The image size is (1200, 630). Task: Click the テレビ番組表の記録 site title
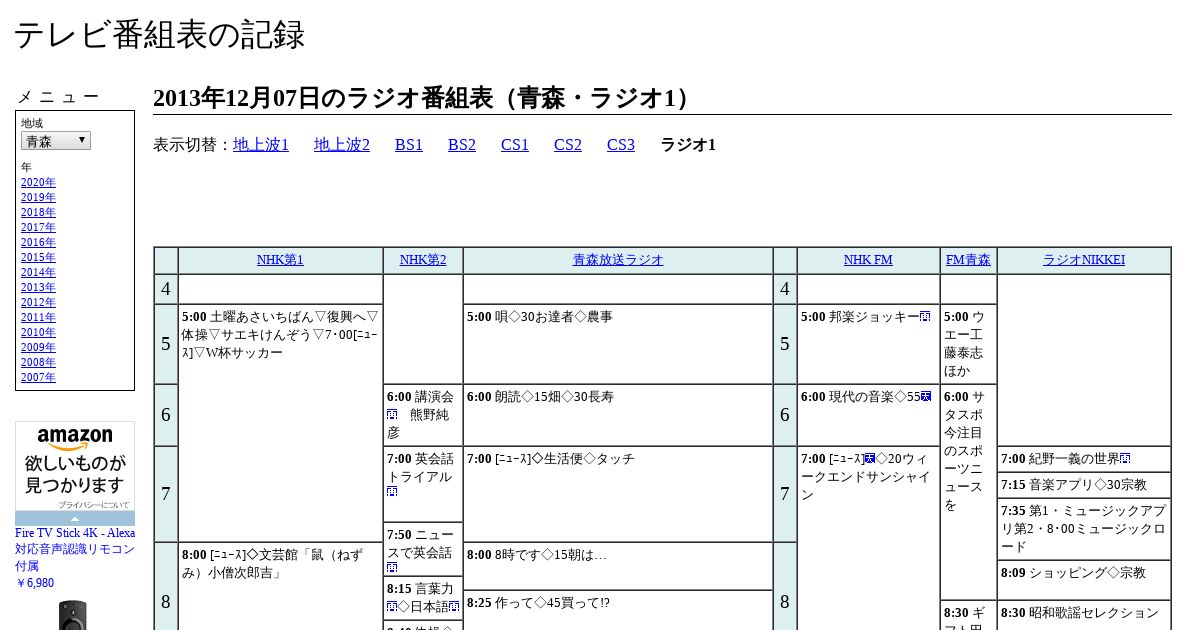(159, 35)
